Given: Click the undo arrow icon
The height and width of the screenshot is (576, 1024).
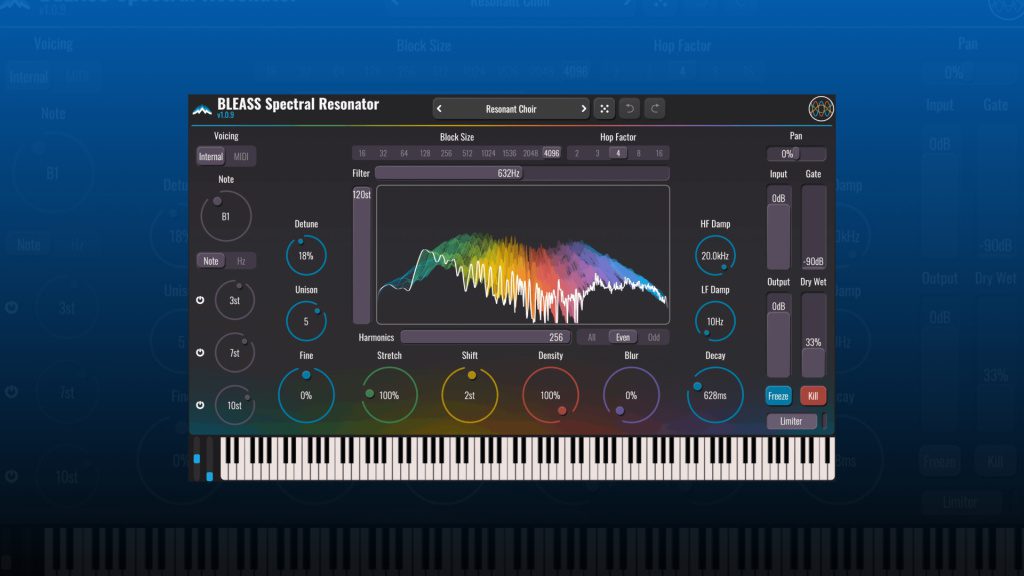Looking at the screenshot, I should [630, 109].
